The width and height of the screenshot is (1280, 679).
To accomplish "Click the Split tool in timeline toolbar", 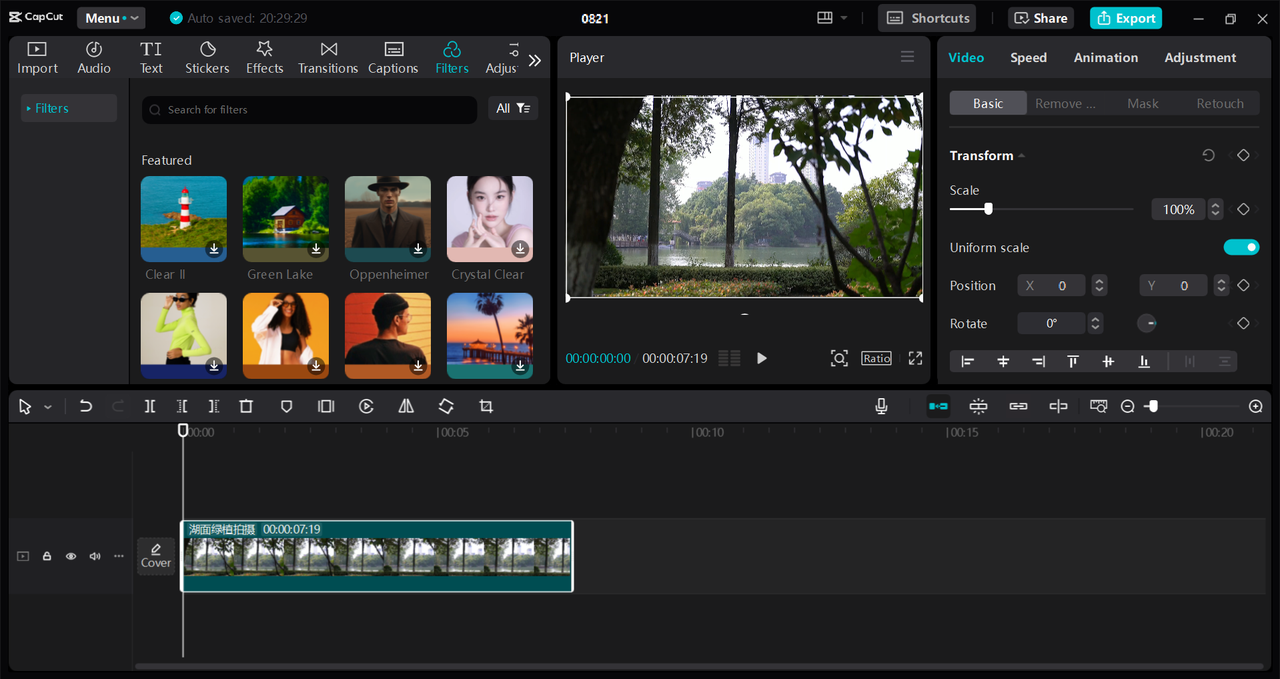I will point(150,407).
